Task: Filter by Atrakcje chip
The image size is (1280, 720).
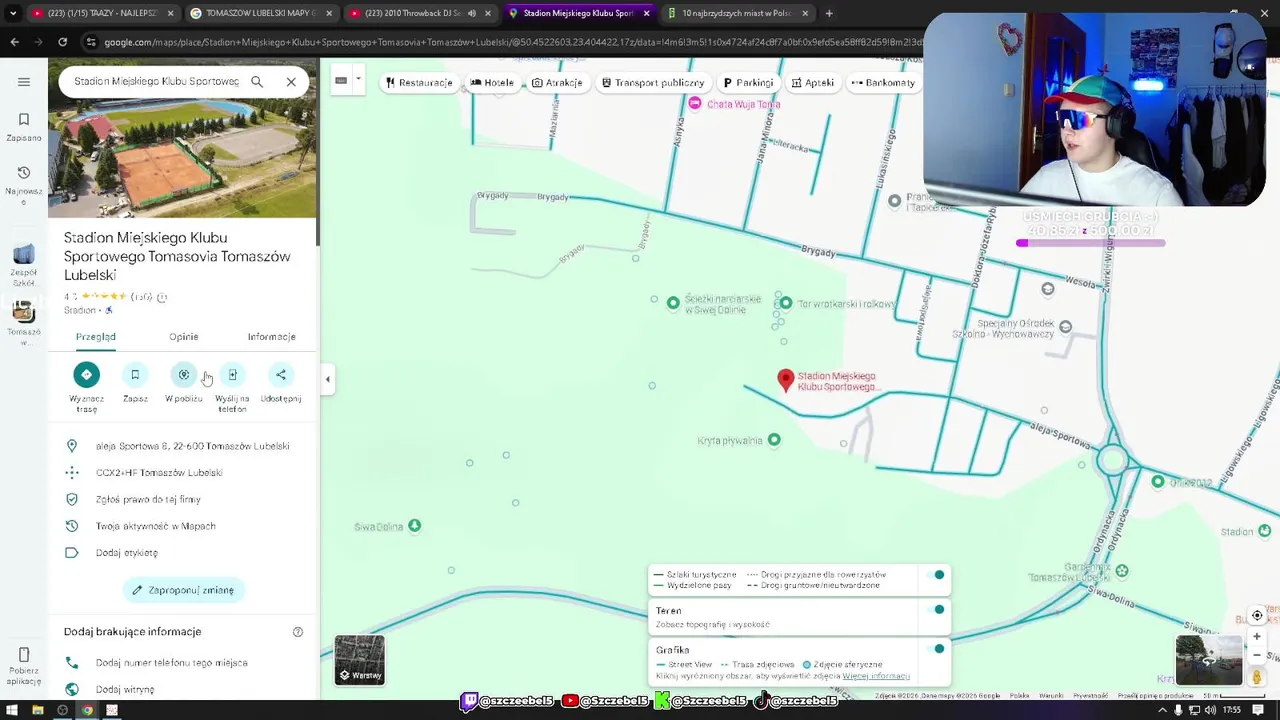Action: pyautogui.click(x=557, y=82)
